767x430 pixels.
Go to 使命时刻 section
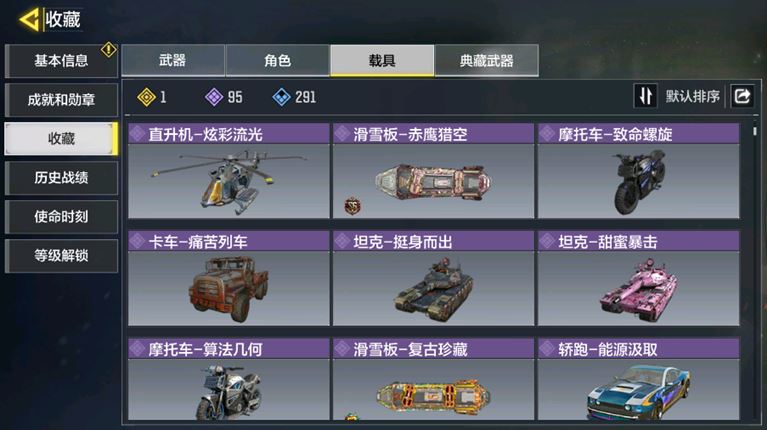click(61, 216)
